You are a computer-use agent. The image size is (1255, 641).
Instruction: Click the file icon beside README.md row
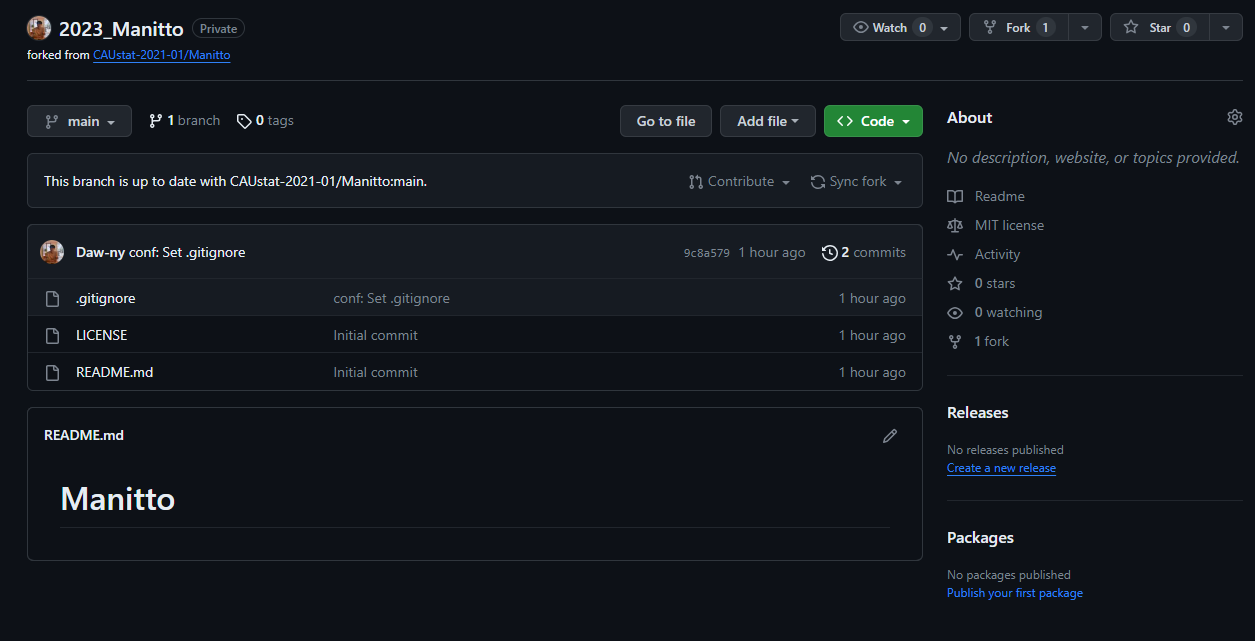tap(53, 372)
